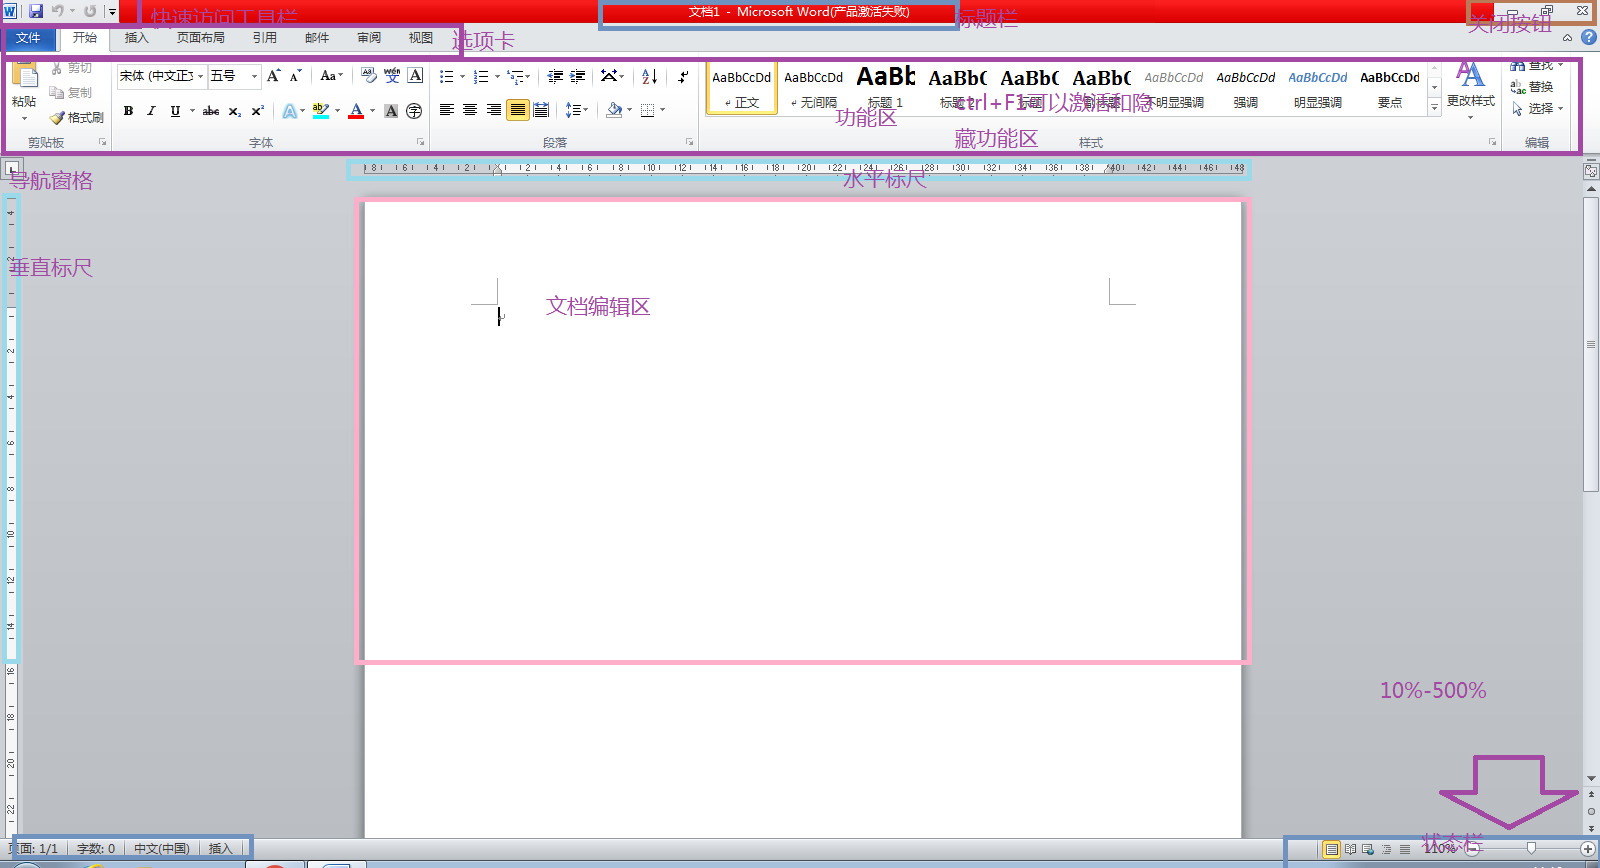Click the Grow Font icon
This screenshot has width=1600, height=868.
(274, 76)
